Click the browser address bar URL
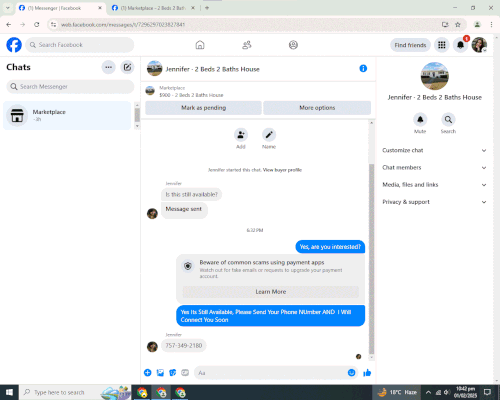 pyautogui.click(x=123, y=25)
